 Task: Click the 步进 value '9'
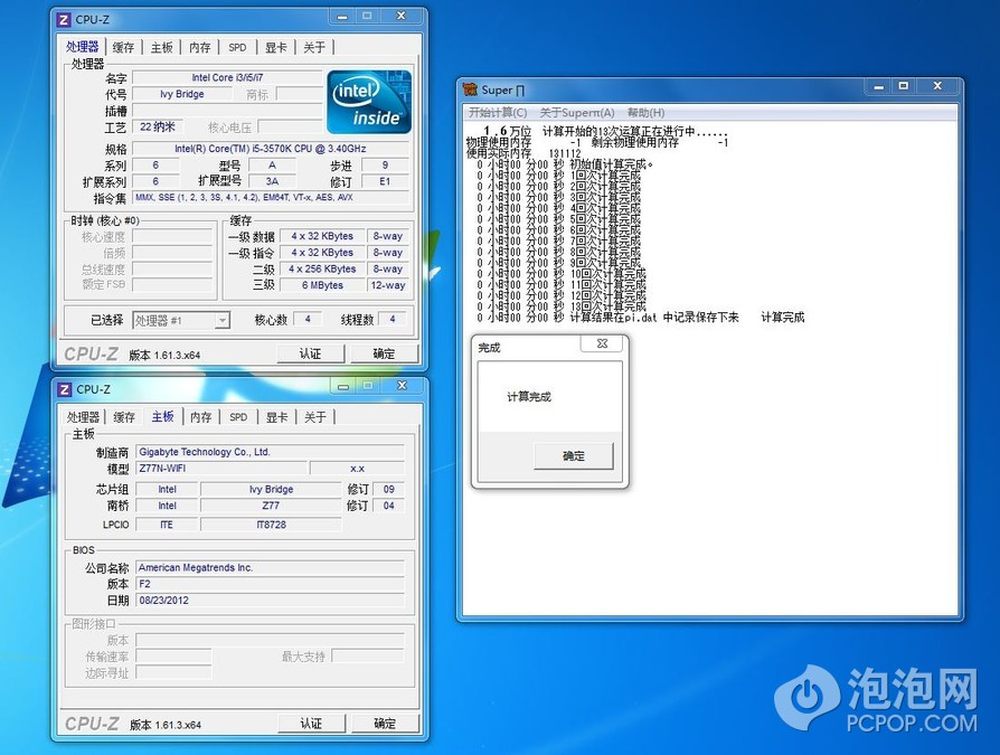385,165
